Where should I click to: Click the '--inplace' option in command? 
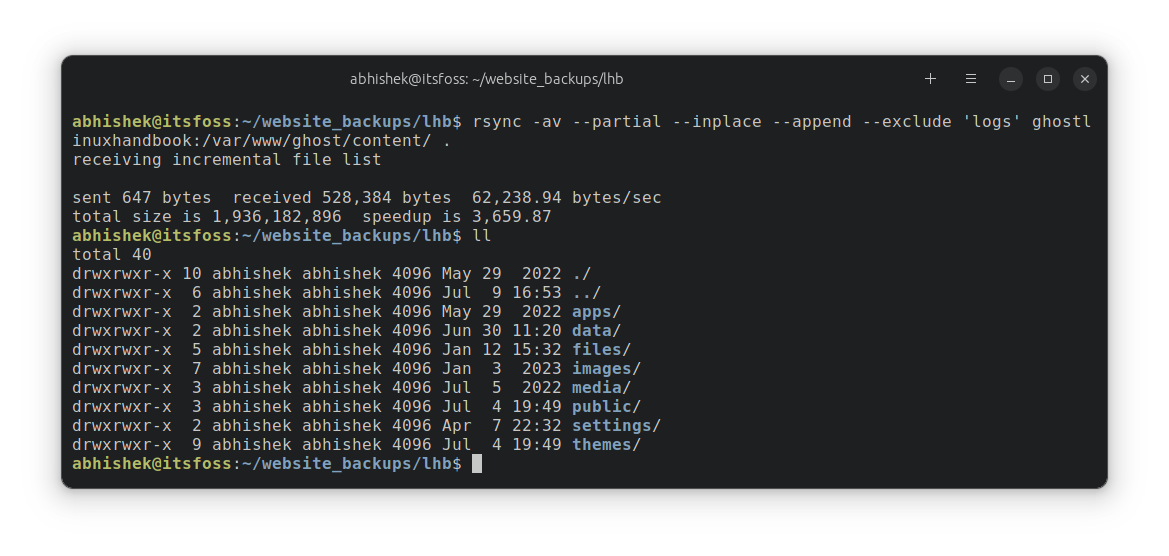[x=716, y=121]
